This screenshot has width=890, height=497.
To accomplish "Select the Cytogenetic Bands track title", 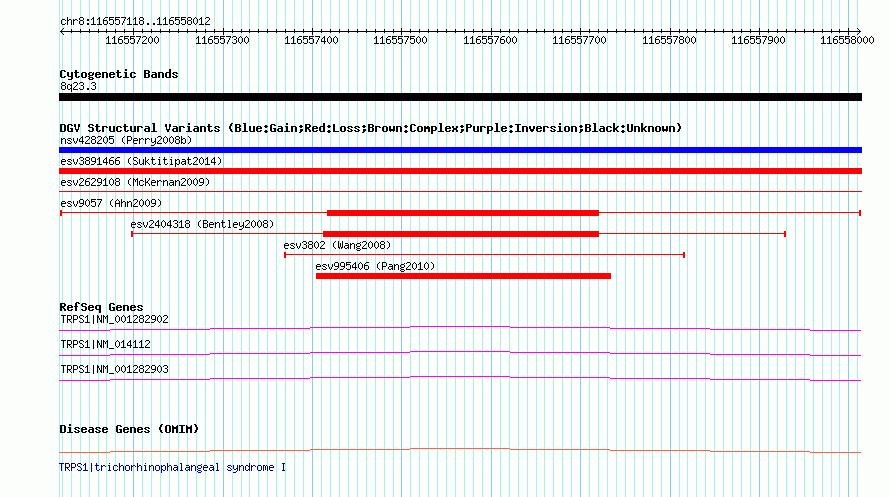I will (119, 74).
